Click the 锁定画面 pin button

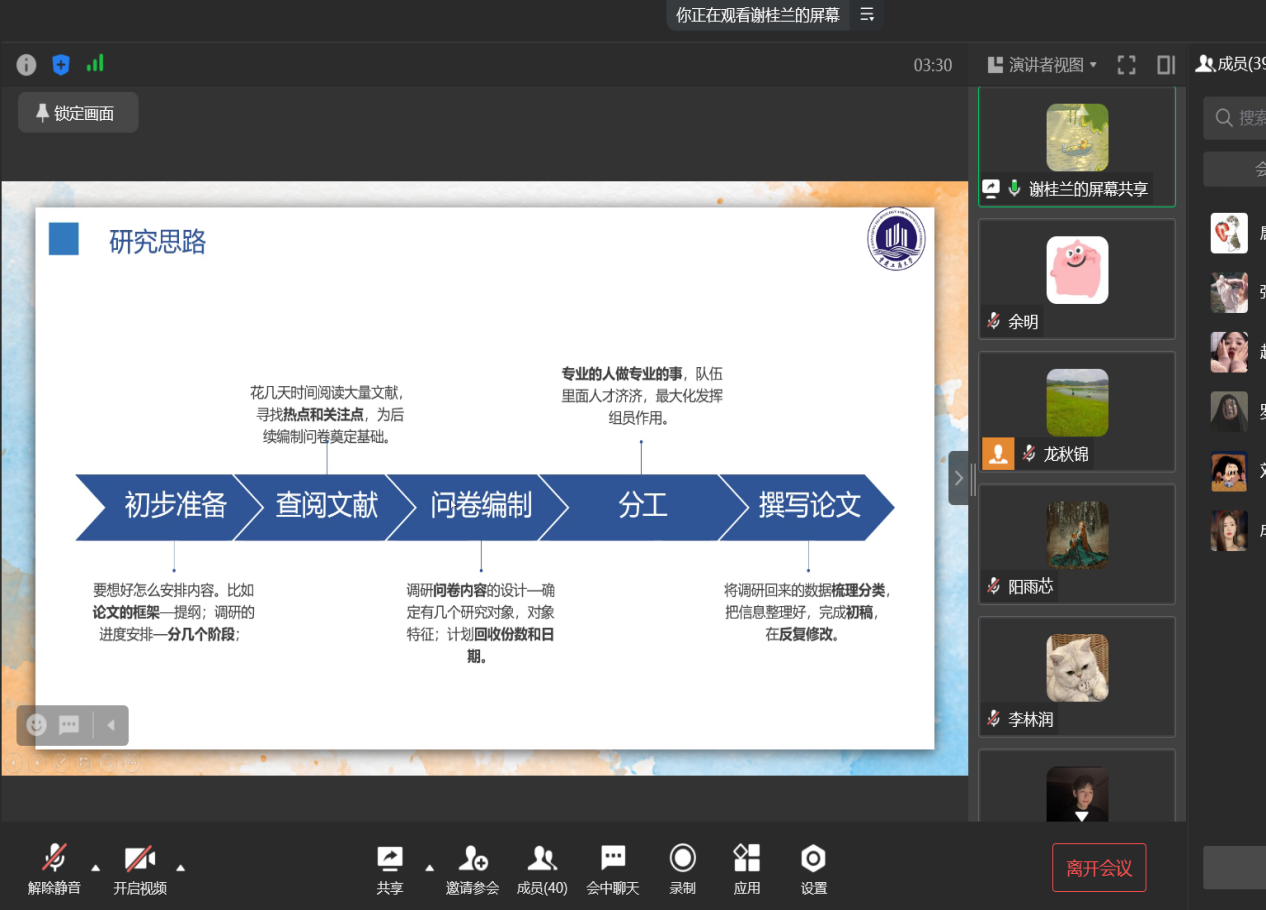point(77,113)
